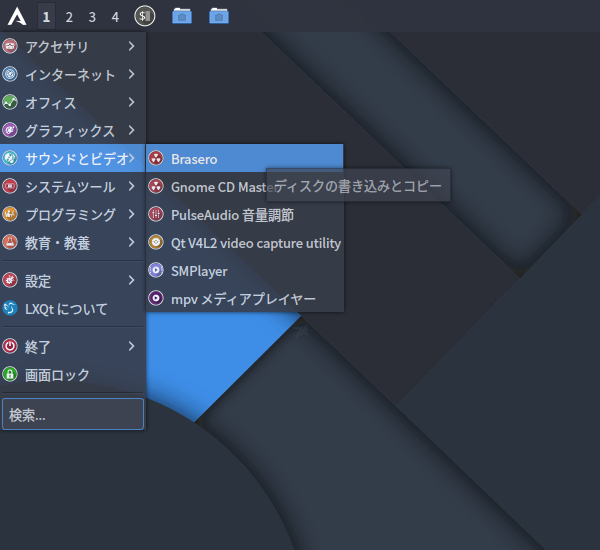Open the プログラミング category label

pos(70,215)
